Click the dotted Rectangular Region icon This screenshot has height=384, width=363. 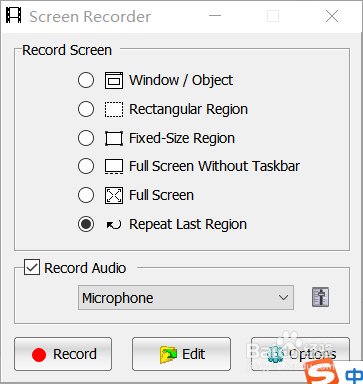coord(114,109)
